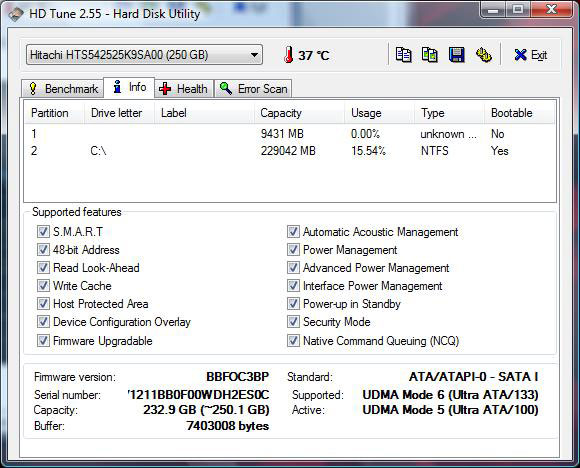Screen dimensions: 580x468
Task: Open the Hitachi drive selection dropdown
Action: [x=144, y=55]
